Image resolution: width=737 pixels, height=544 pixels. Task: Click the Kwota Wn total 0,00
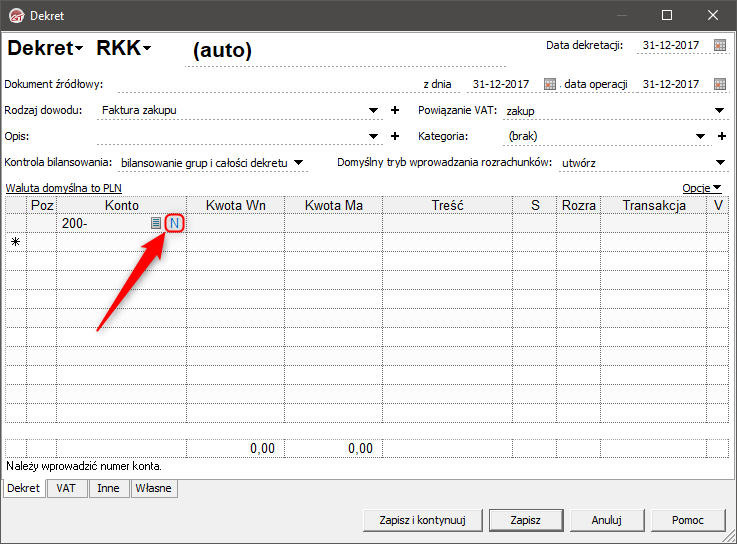pos(262,449)
